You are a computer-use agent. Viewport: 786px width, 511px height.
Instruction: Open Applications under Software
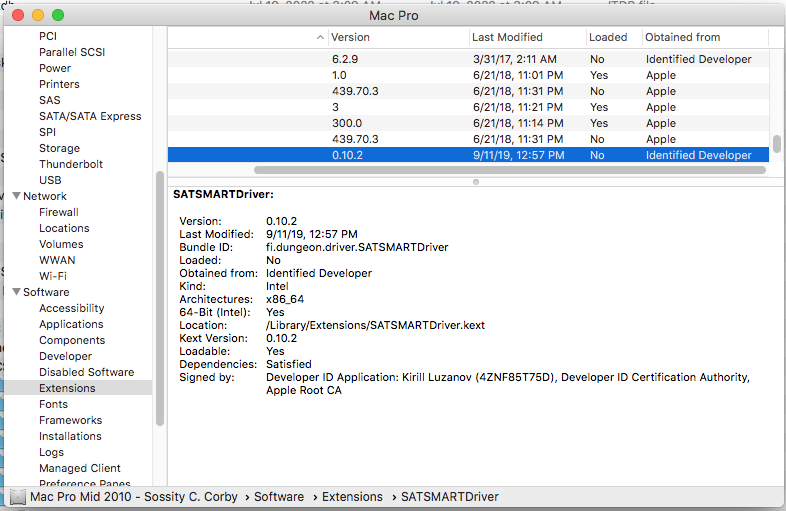[71, 324]
